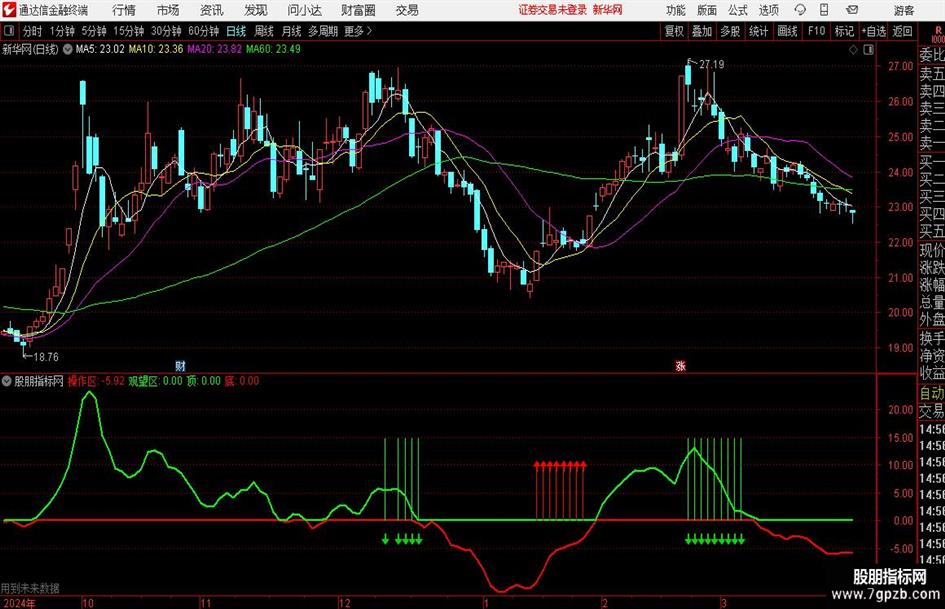Toggle the side panel icon above the chart
This screenshot has width=945, height=609.
(x=868, y=50)
